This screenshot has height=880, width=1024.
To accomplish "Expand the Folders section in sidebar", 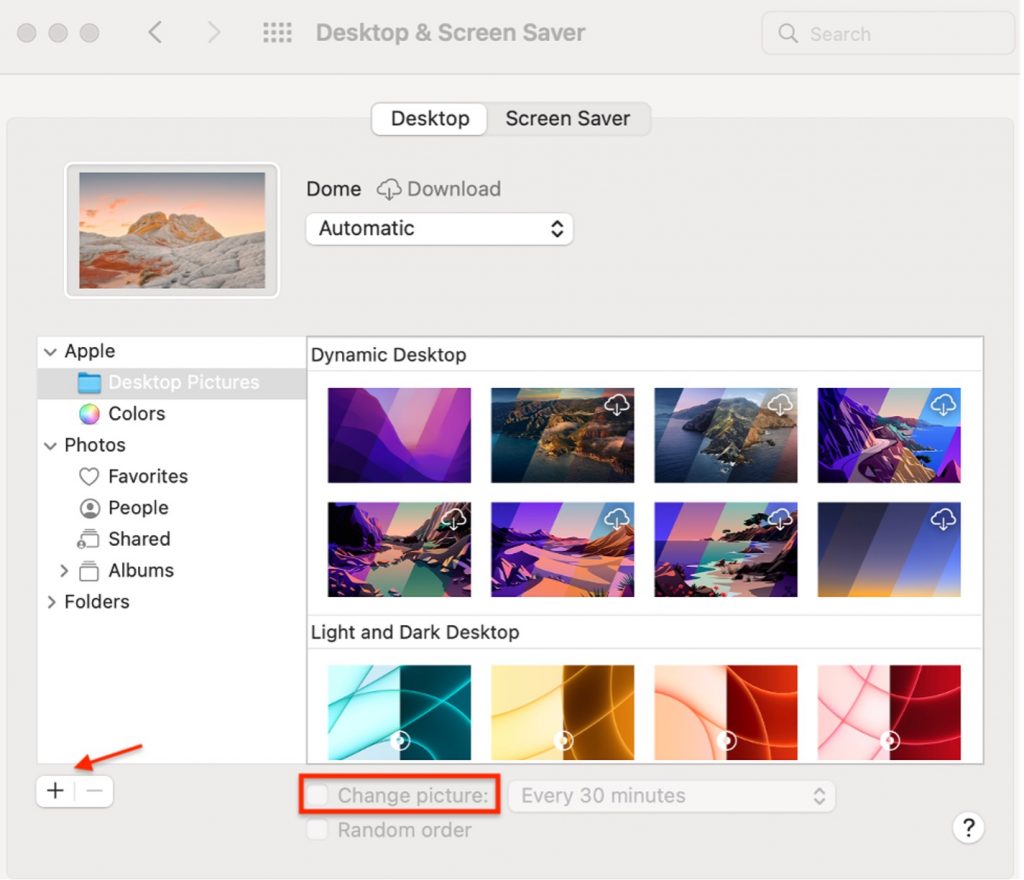I will tap(52, 602).
